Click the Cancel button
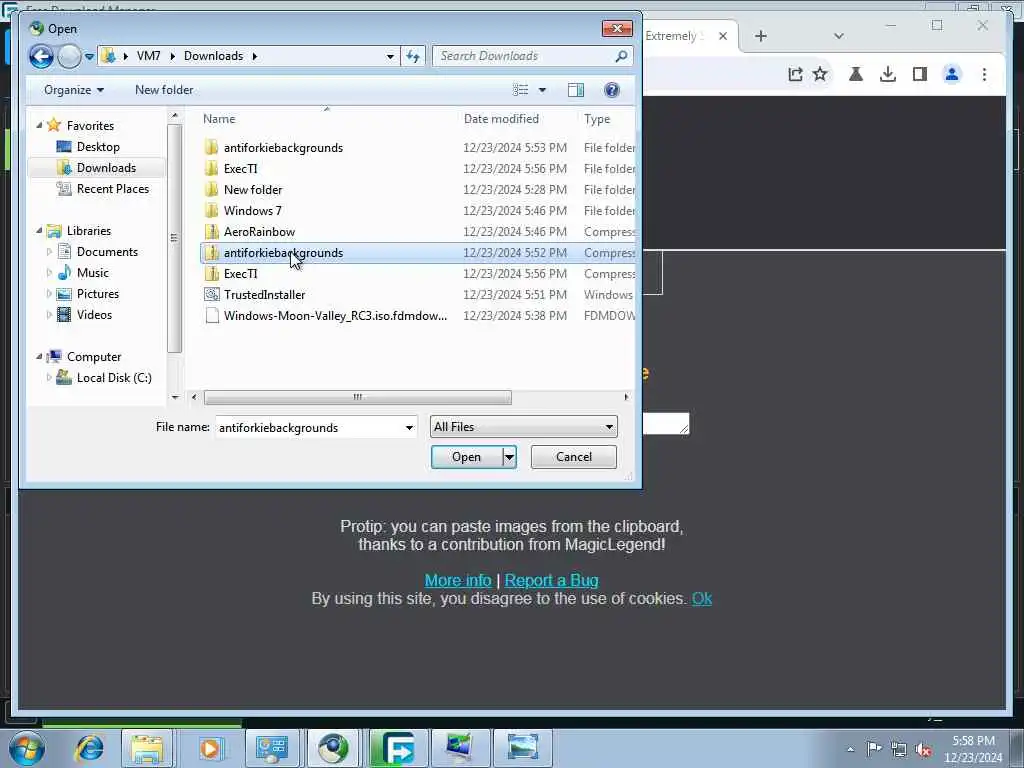 tap(573, 457)
